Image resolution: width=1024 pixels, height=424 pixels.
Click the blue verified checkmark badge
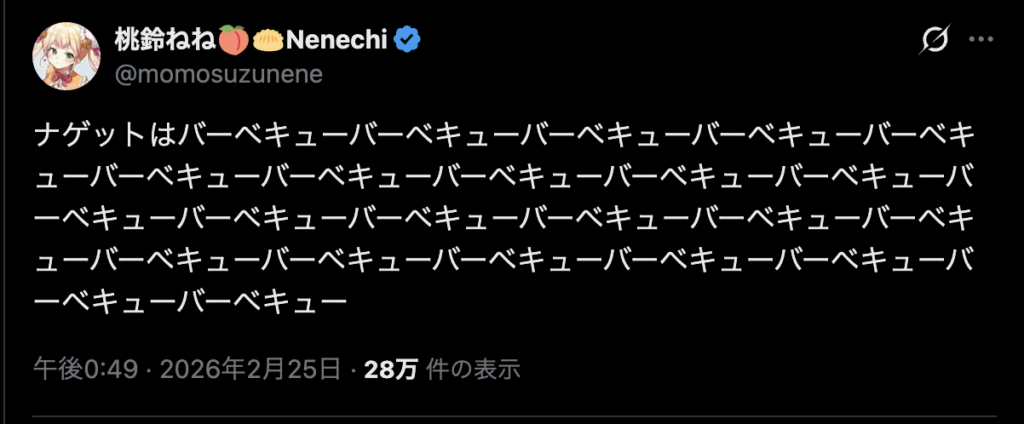point(408,39)
